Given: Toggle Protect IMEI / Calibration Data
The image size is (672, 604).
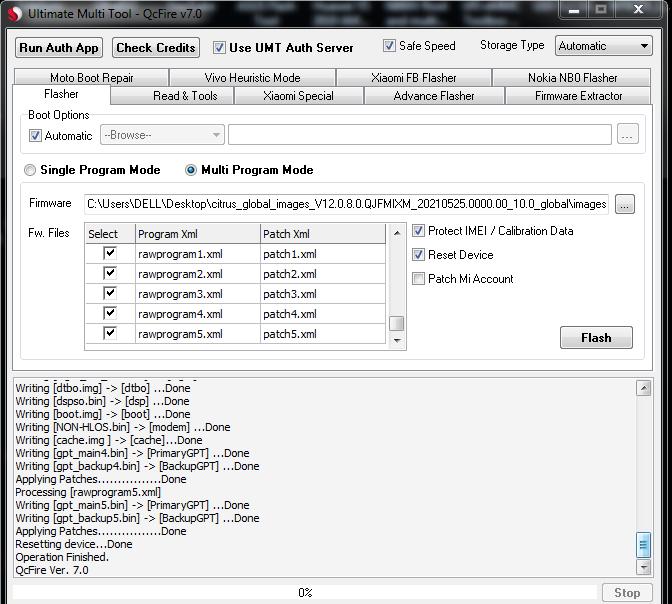Looking at the screenshot, I should (x=419, y=231).
